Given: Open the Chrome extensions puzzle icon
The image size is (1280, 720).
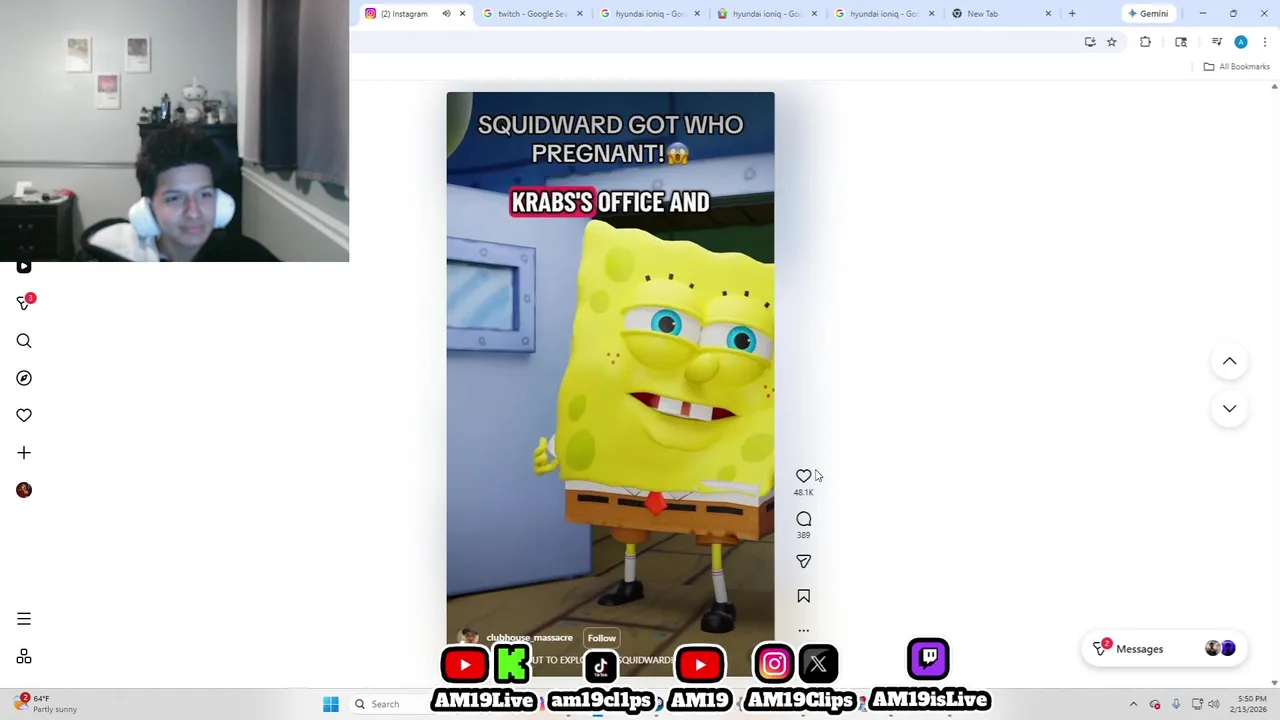Looking at the screenshot, I should (x=1145, y=42).
